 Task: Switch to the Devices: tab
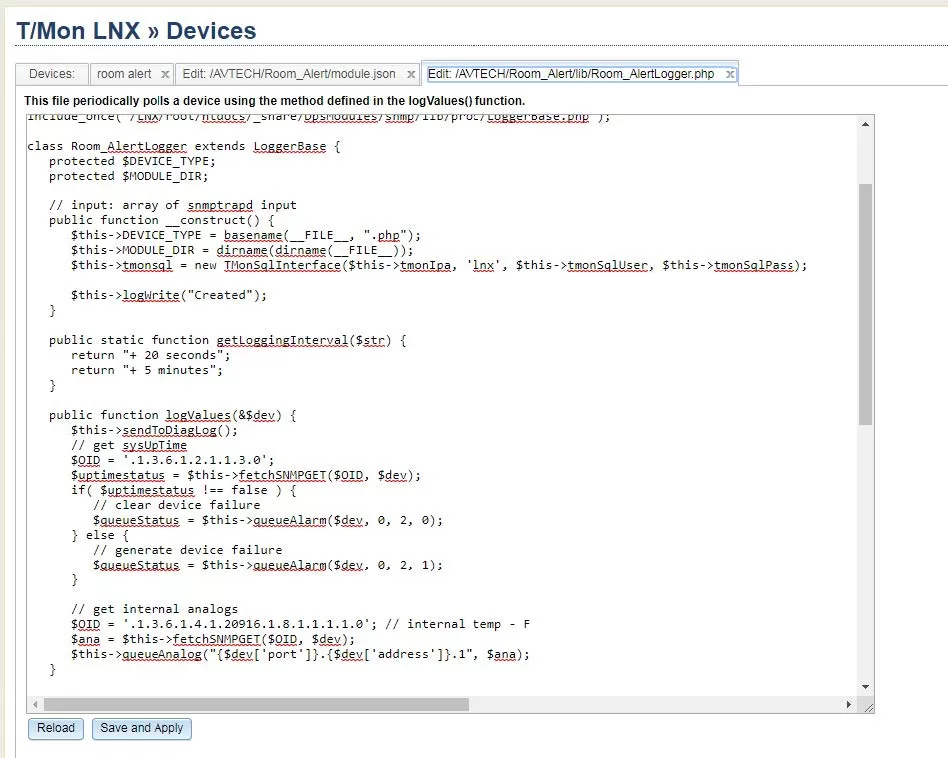[x=51, y=74]
